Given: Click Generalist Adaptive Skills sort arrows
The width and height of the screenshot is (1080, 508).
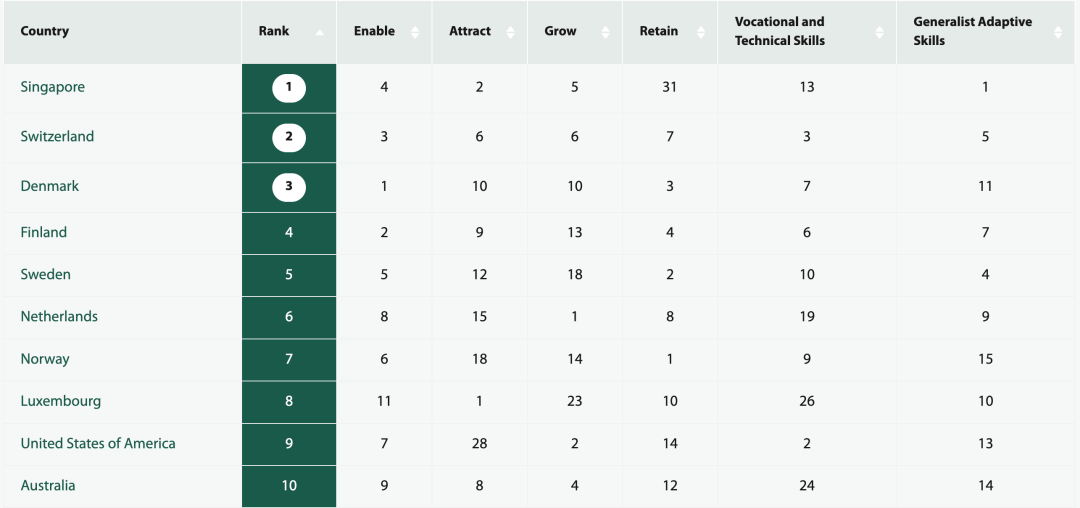Looking at the screenshot, I should [1058, 32].
